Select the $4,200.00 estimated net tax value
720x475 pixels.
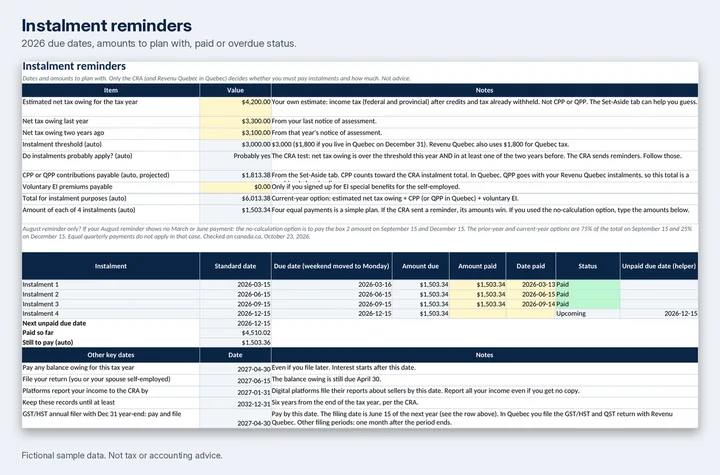tap(236, 106)
